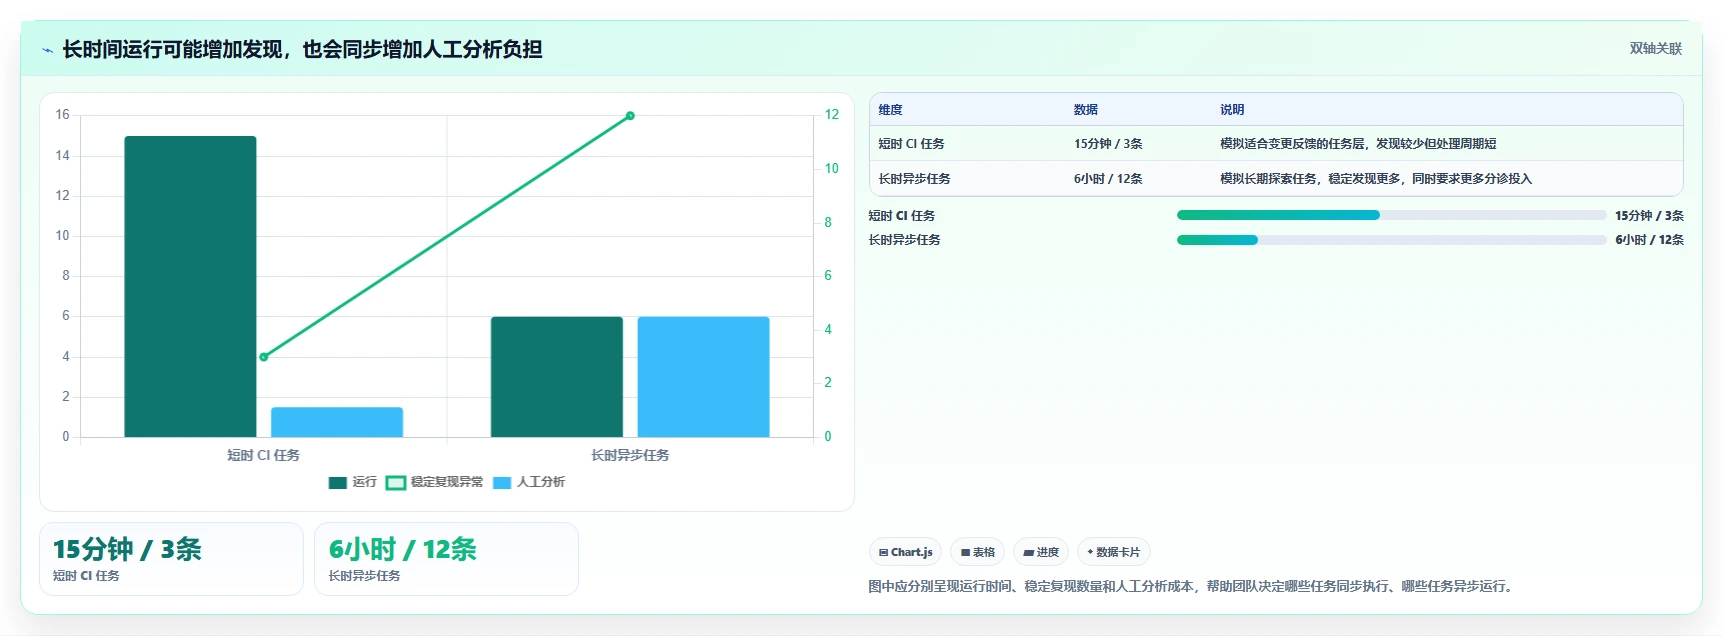Image resolution: width=1723 pixels, height=636 pixels.
Task: Click the 长时异步任务 x-axis label
Action: [630, 455]
